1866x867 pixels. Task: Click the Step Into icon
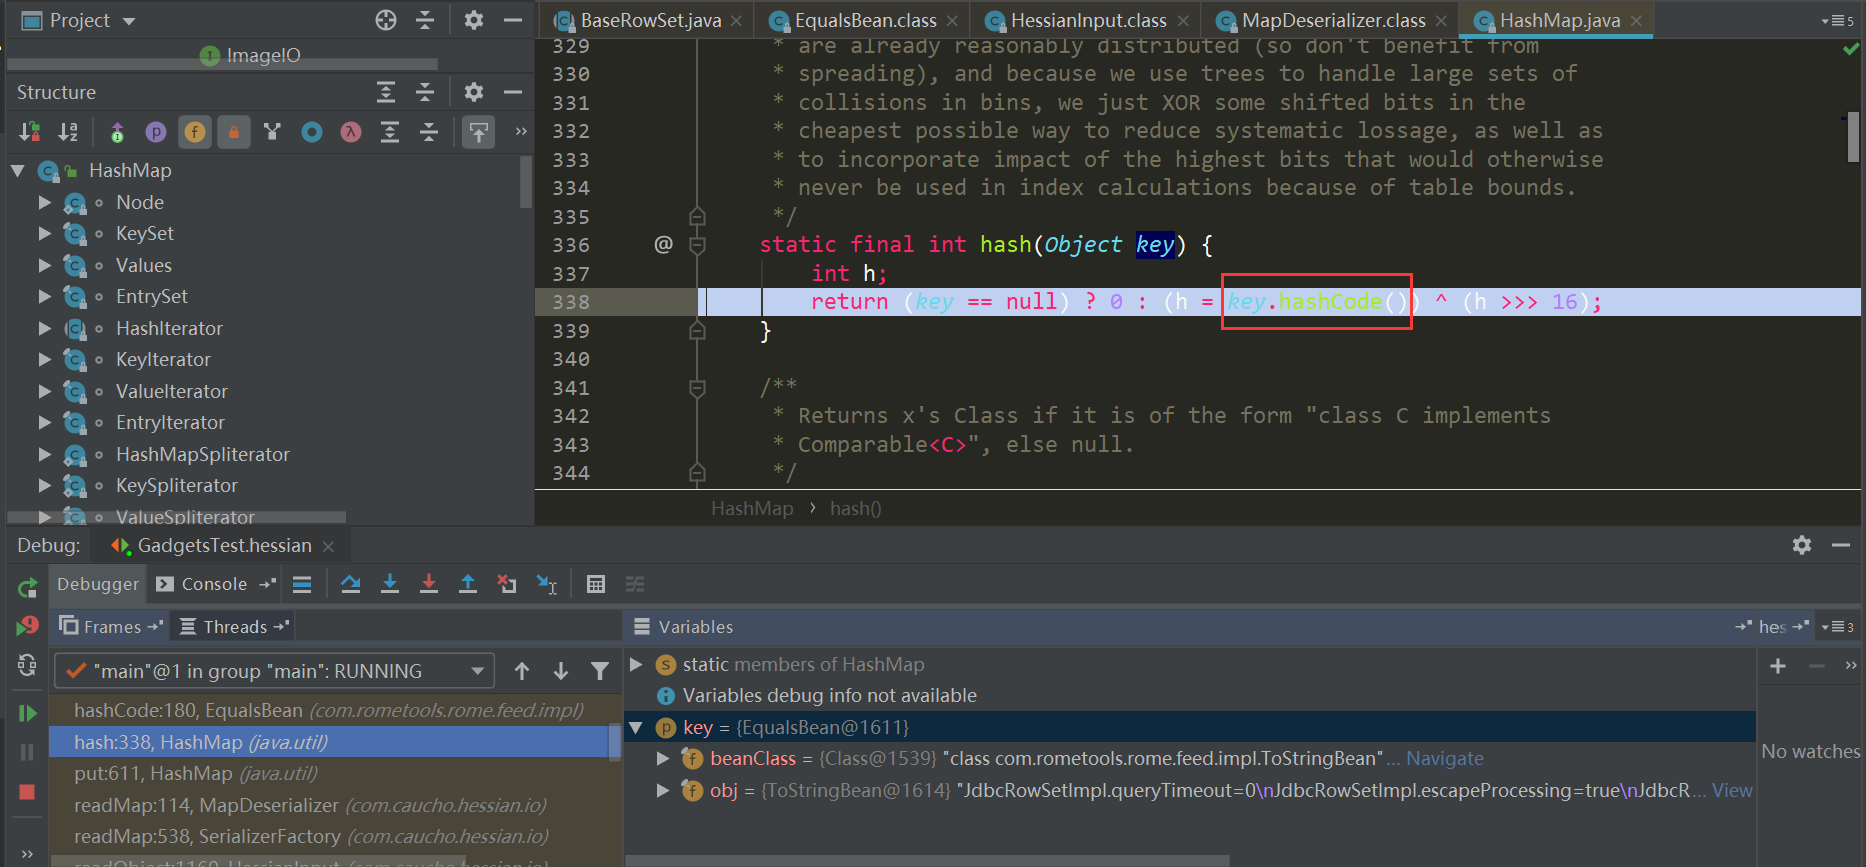[x=390, y=584]
